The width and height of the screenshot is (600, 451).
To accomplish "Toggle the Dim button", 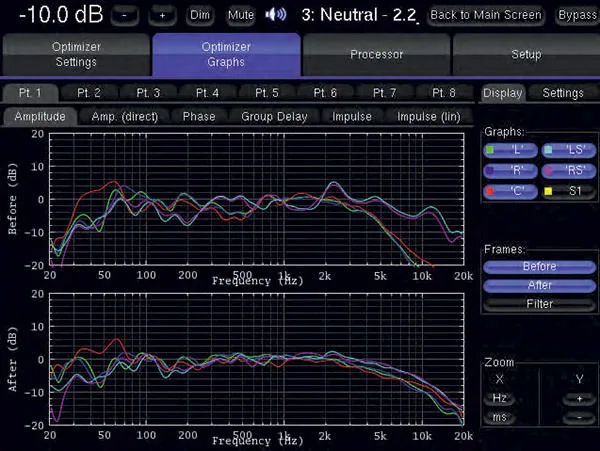I will (200, 15).
